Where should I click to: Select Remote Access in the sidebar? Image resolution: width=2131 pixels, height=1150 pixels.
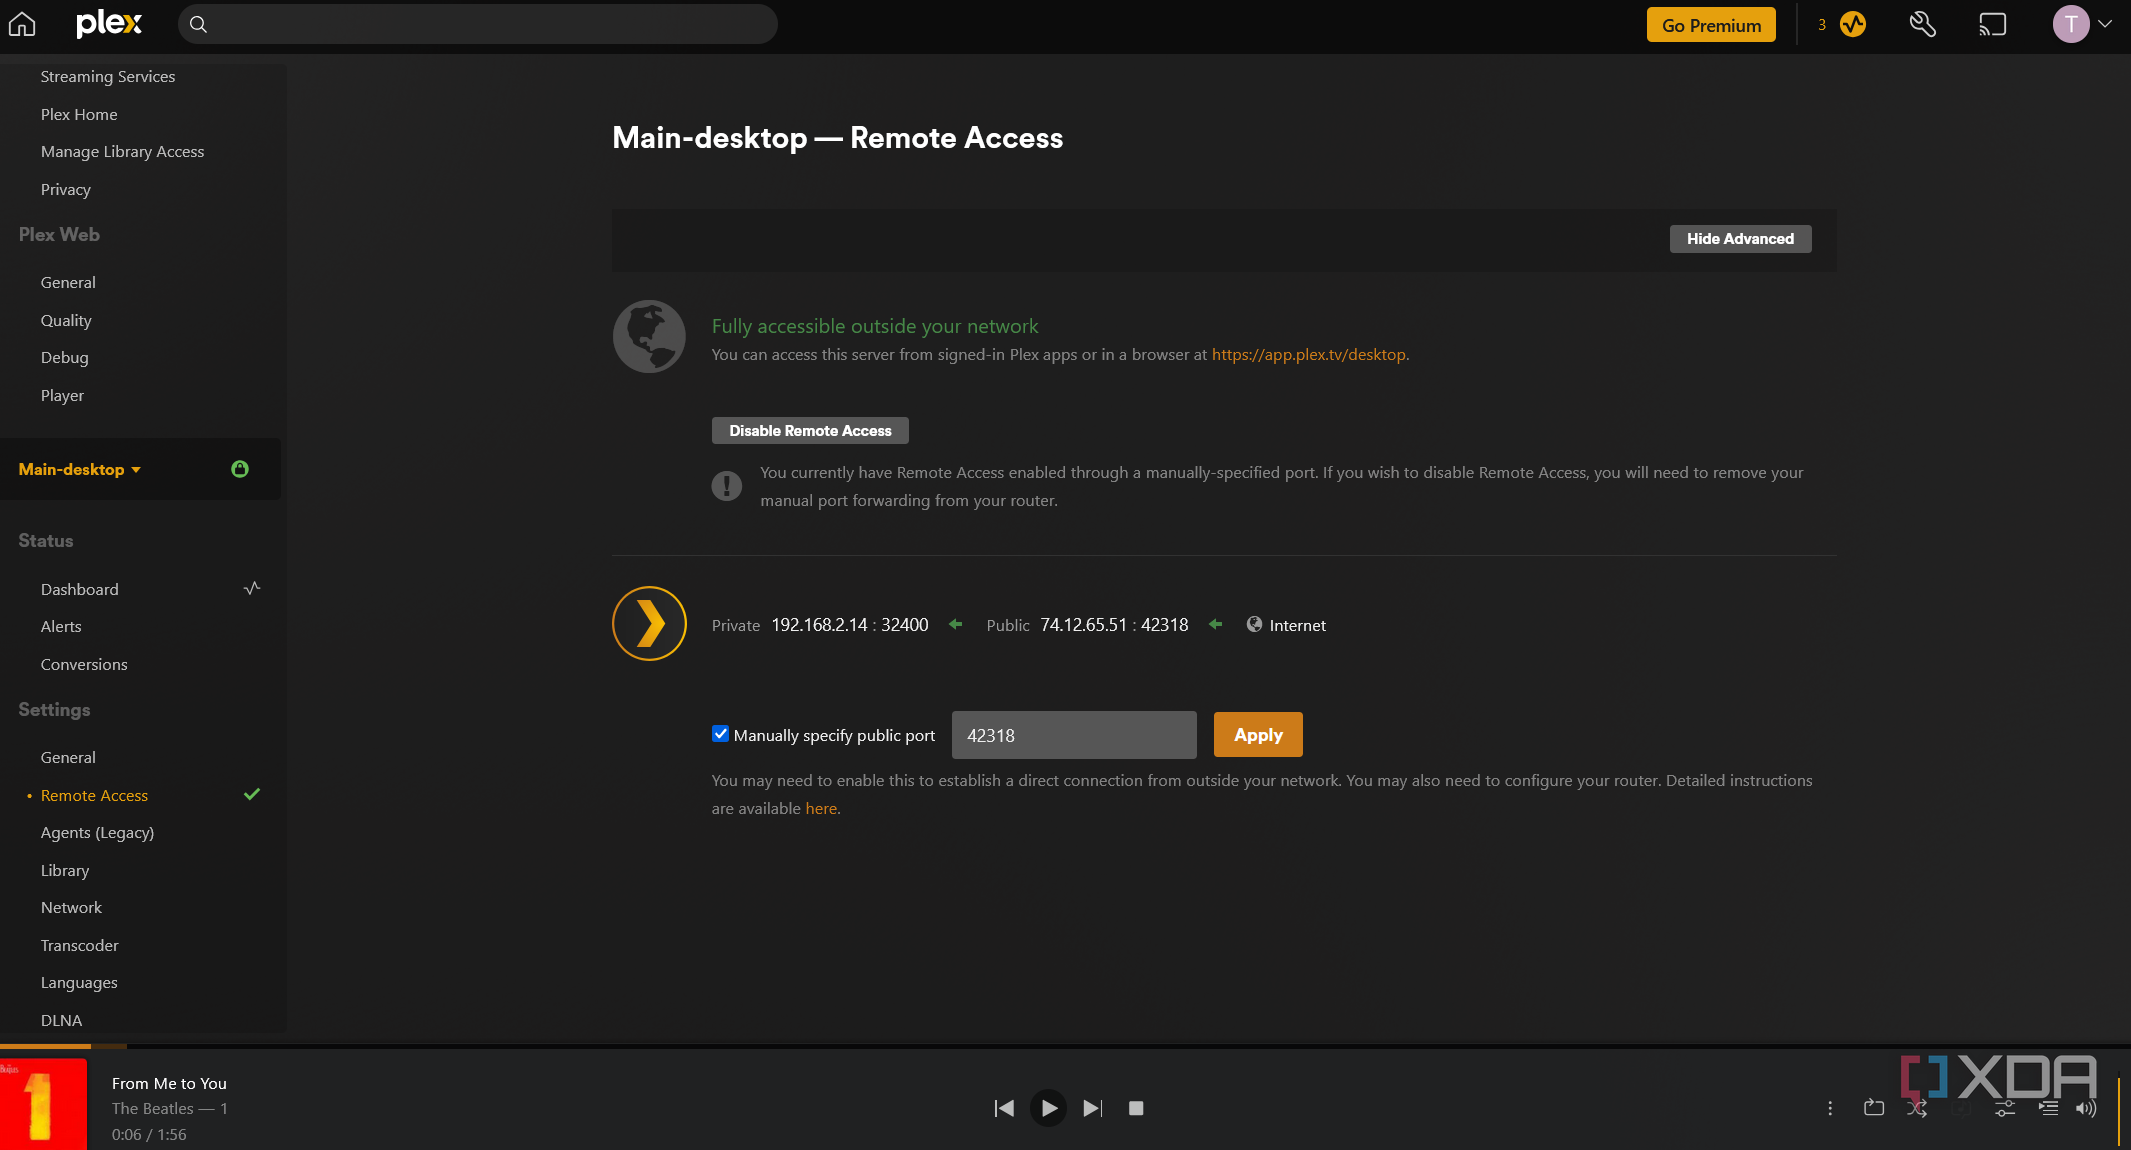coord(94,795)
